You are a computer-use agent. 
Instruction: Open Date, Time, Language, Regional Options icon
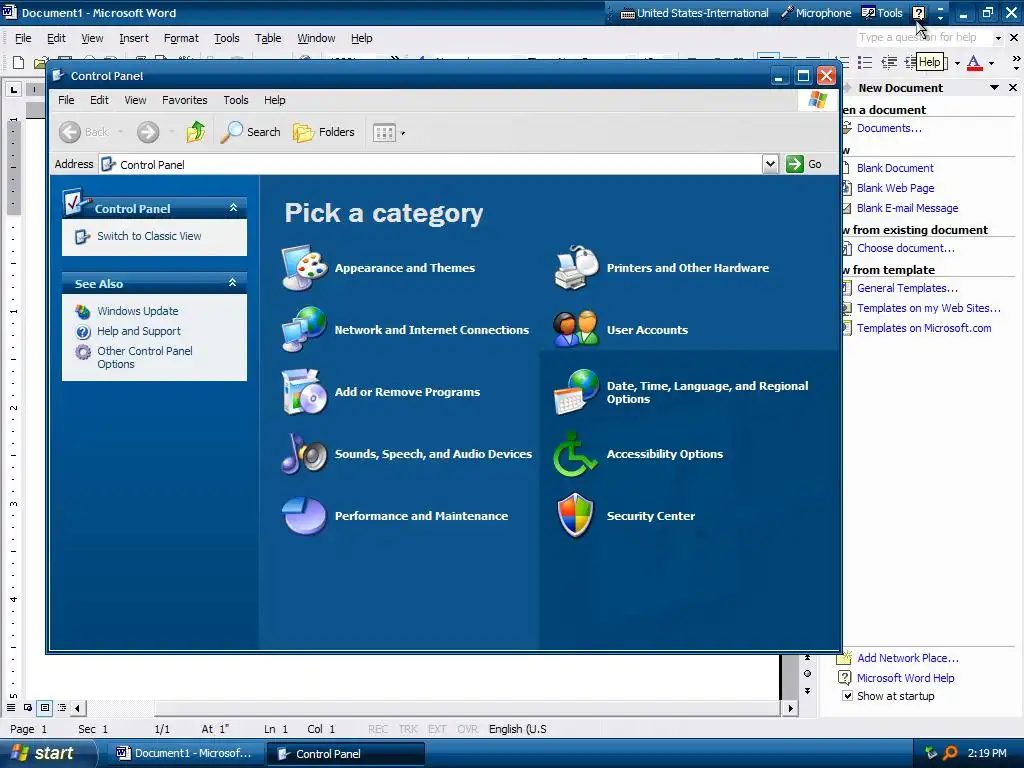[x=576, y=392]
